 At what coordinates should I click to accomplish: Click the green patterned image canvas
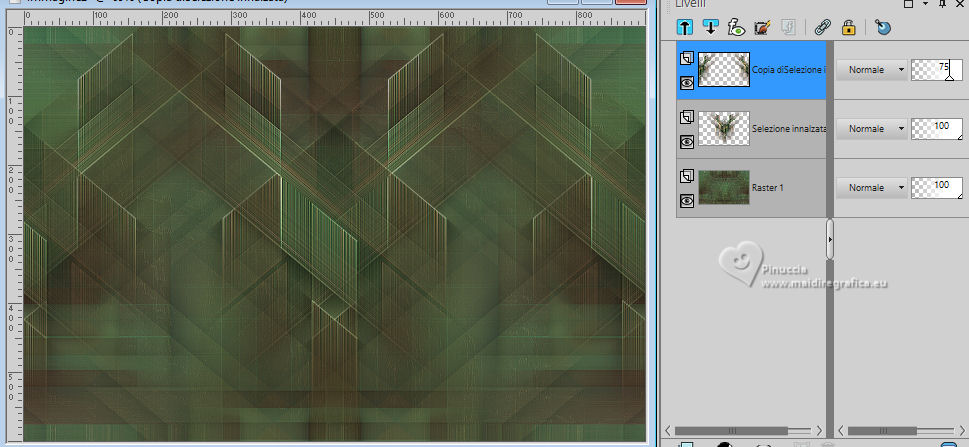pyautogui.click(x=334, y=233)
